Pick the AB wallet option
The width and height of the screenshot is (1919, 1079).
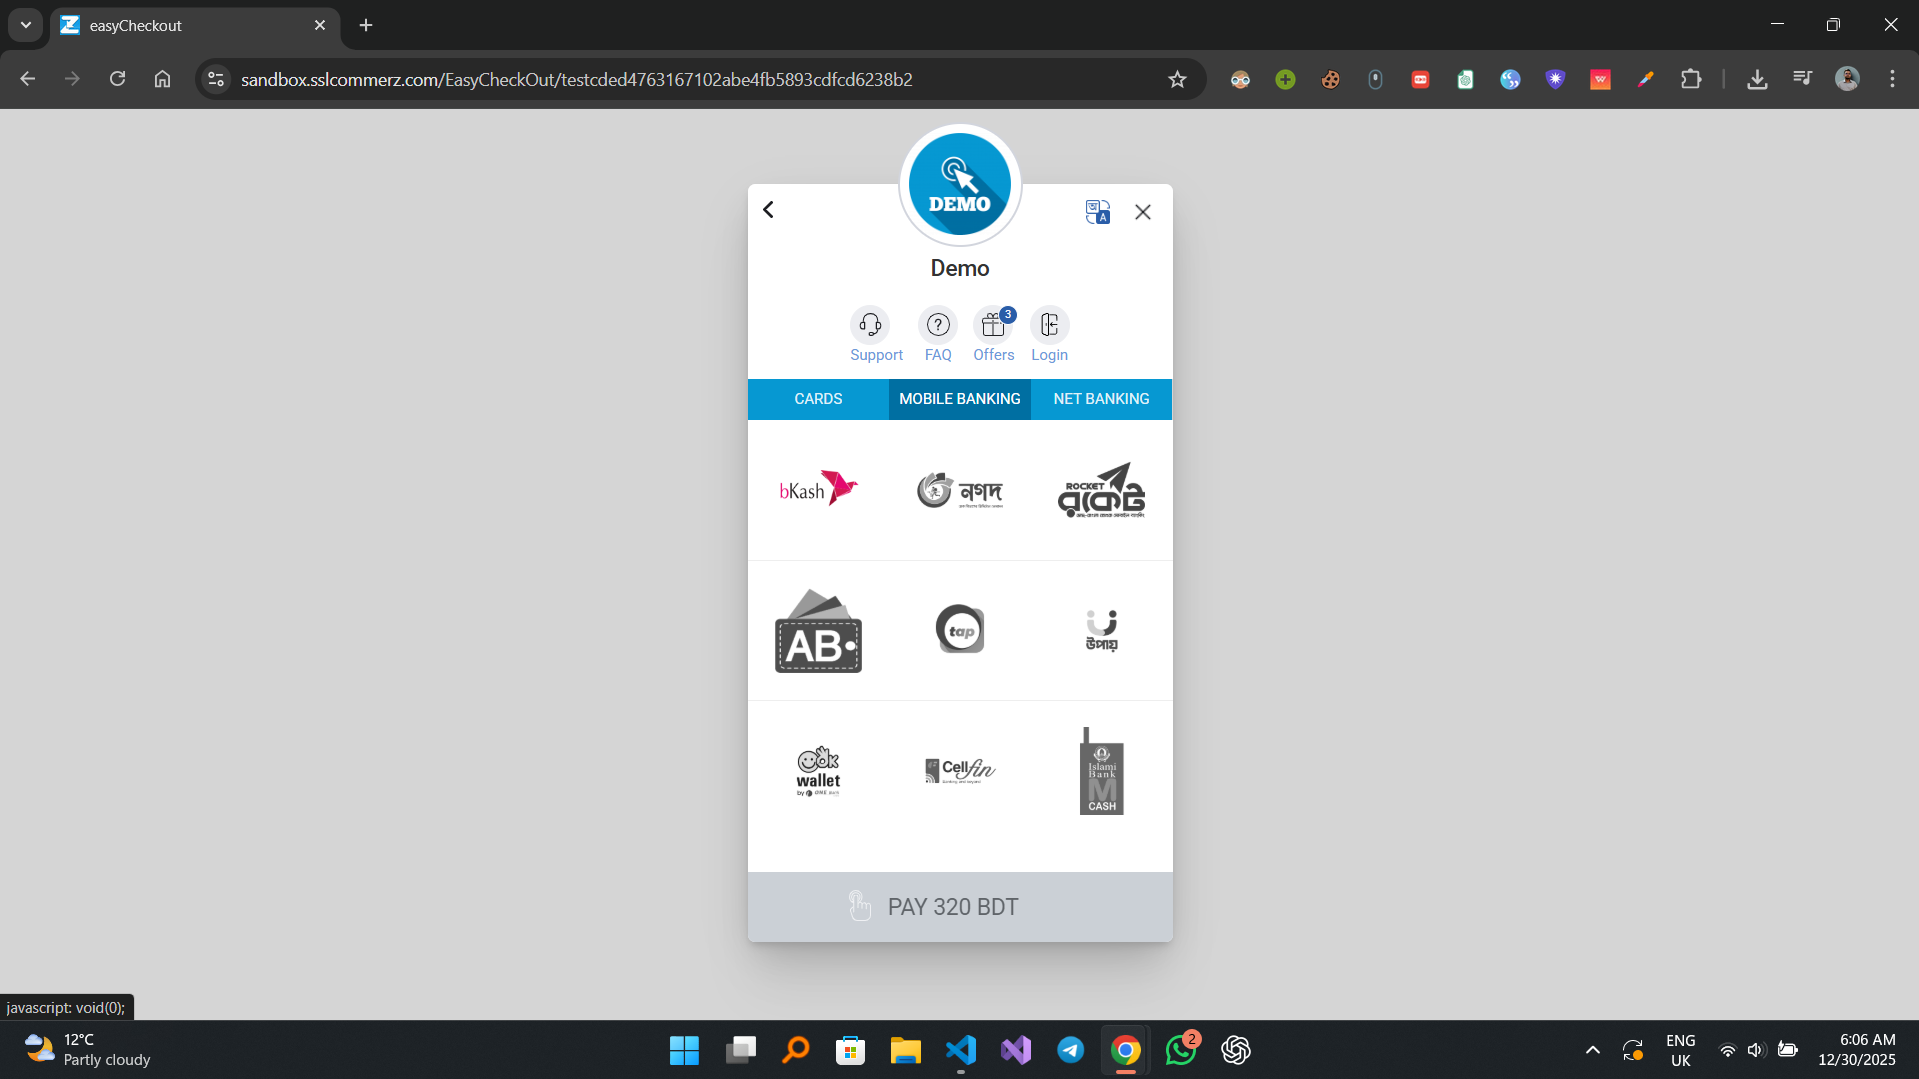click(818, 630)
